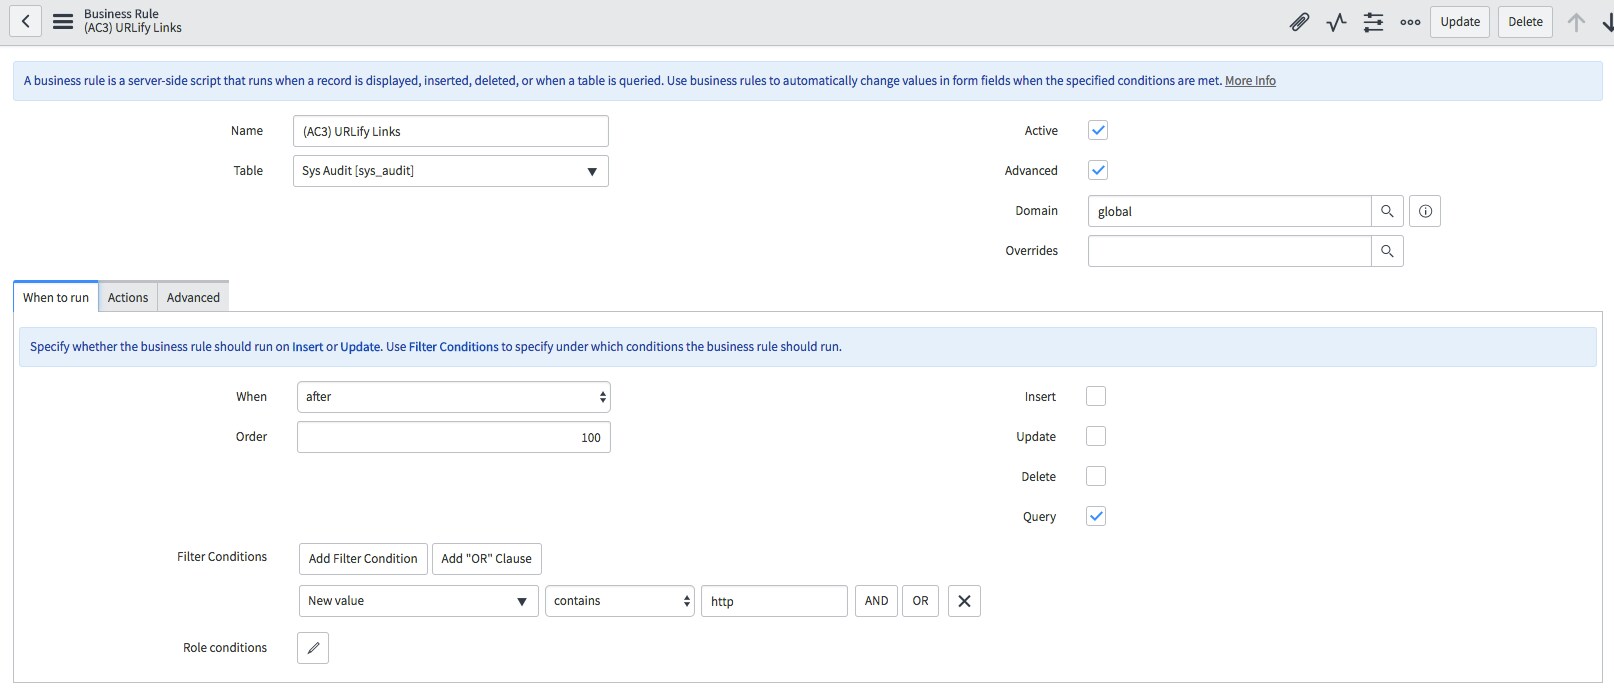This screenshot has width=1614, height=689.
Task: Enable the Insert checkbox
Action: (x=1096, y=396)
